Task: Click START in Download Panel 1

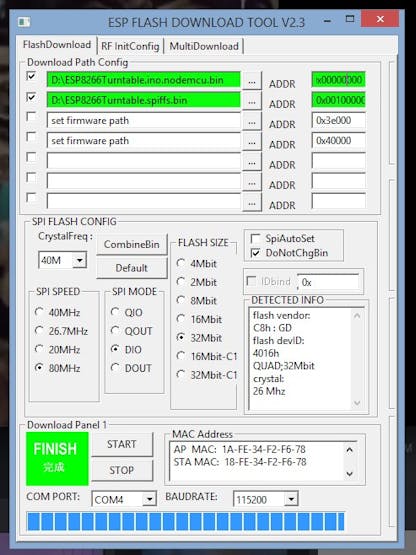Action: [x=122, y=444]
